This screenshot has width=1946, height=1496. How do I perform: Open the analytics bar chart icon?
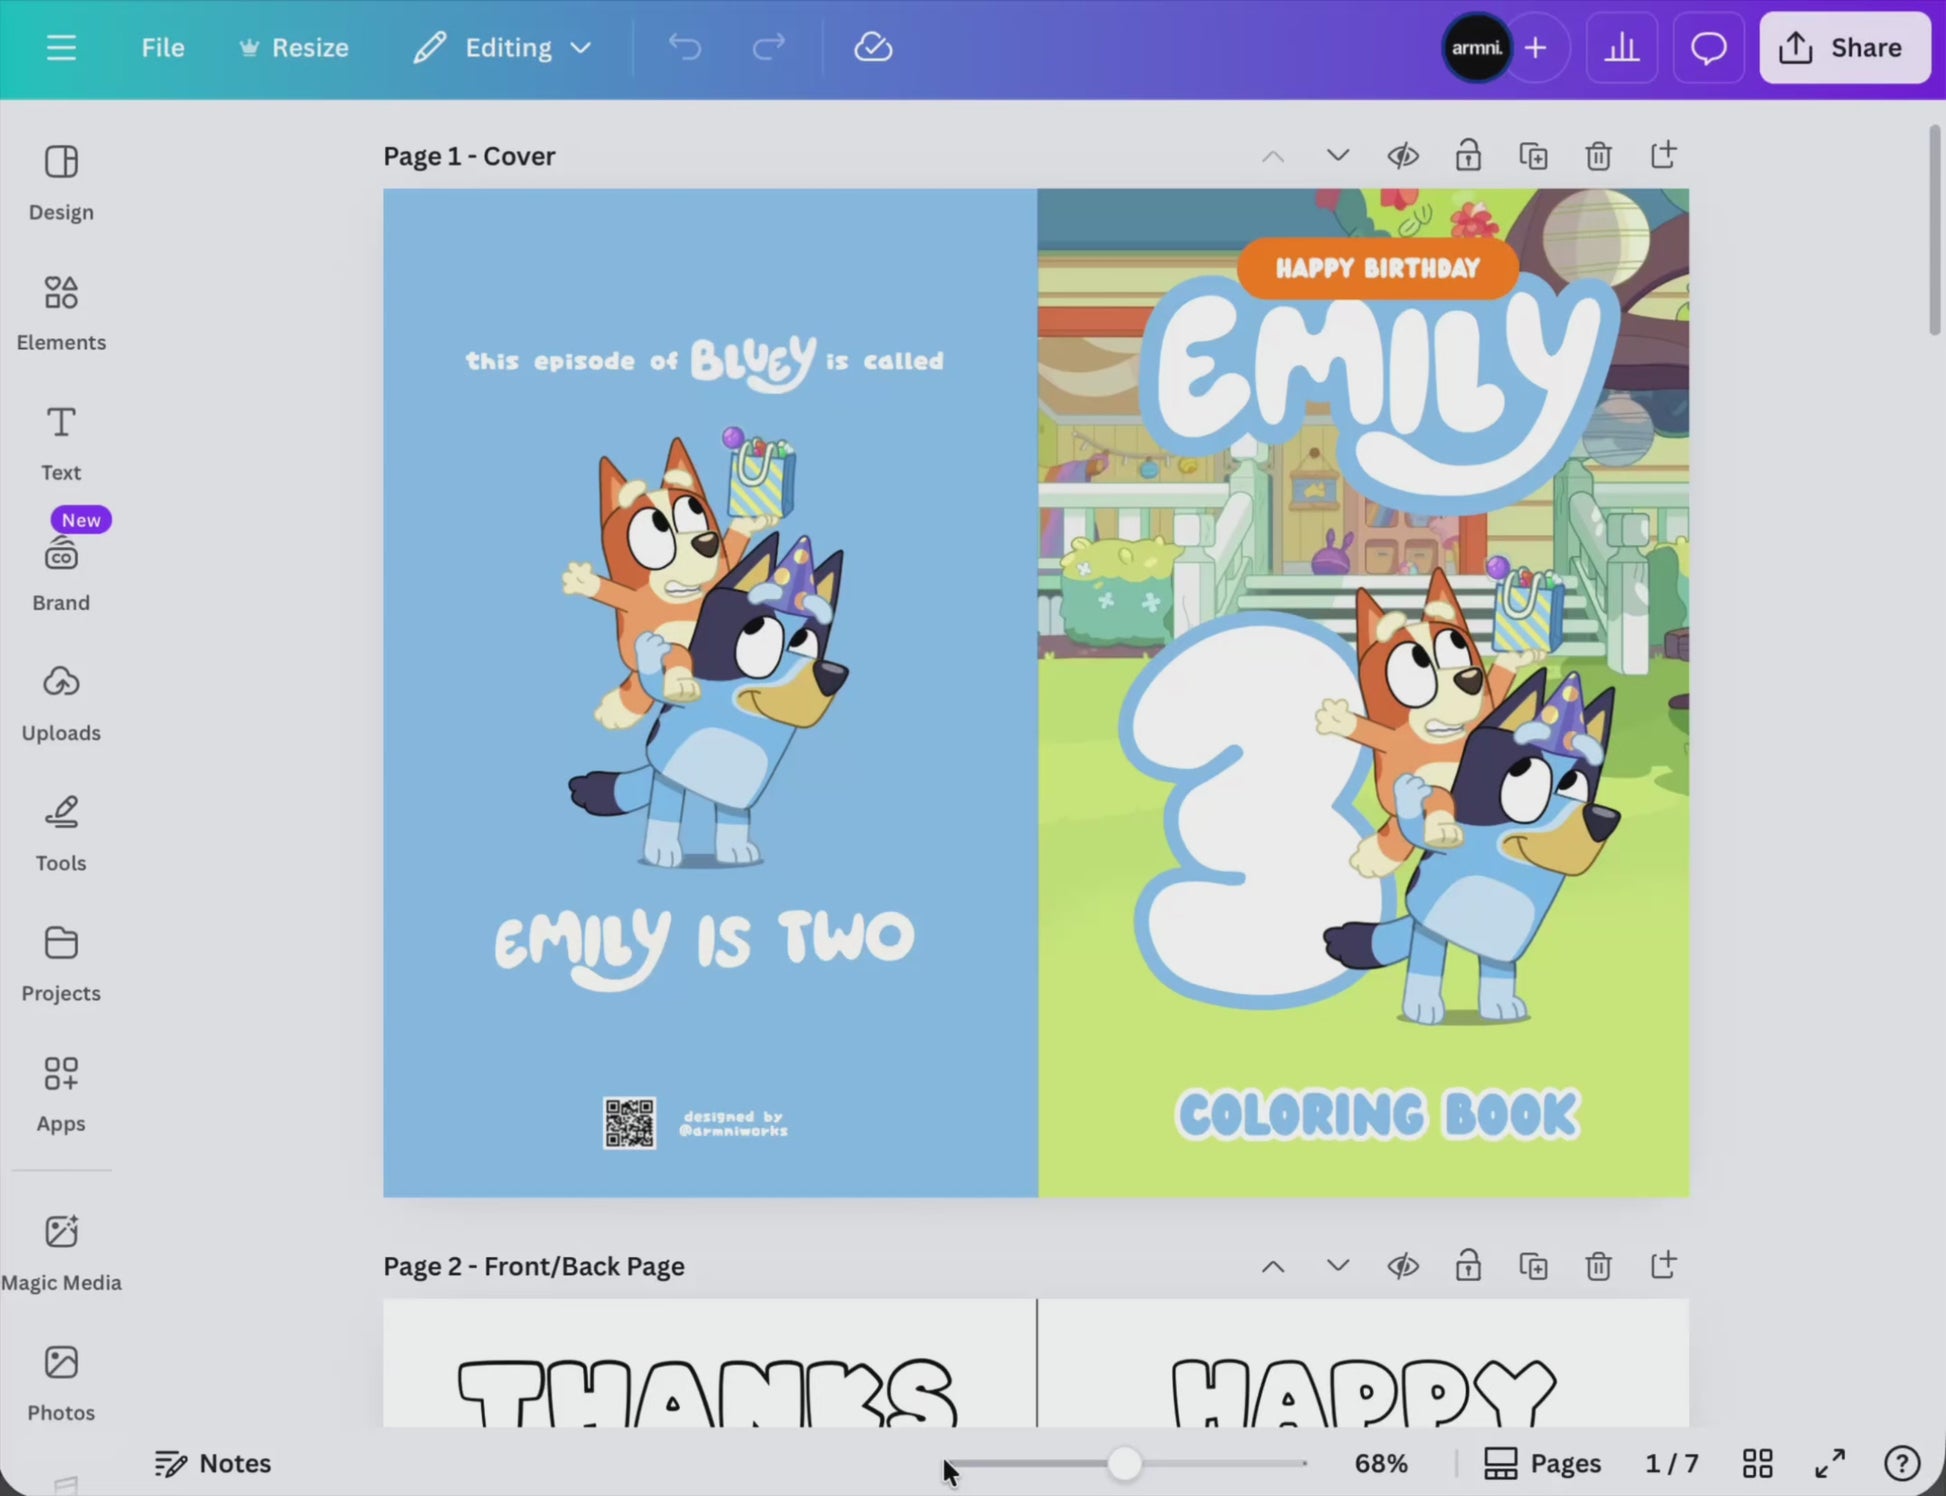(x=1621, y=48)
